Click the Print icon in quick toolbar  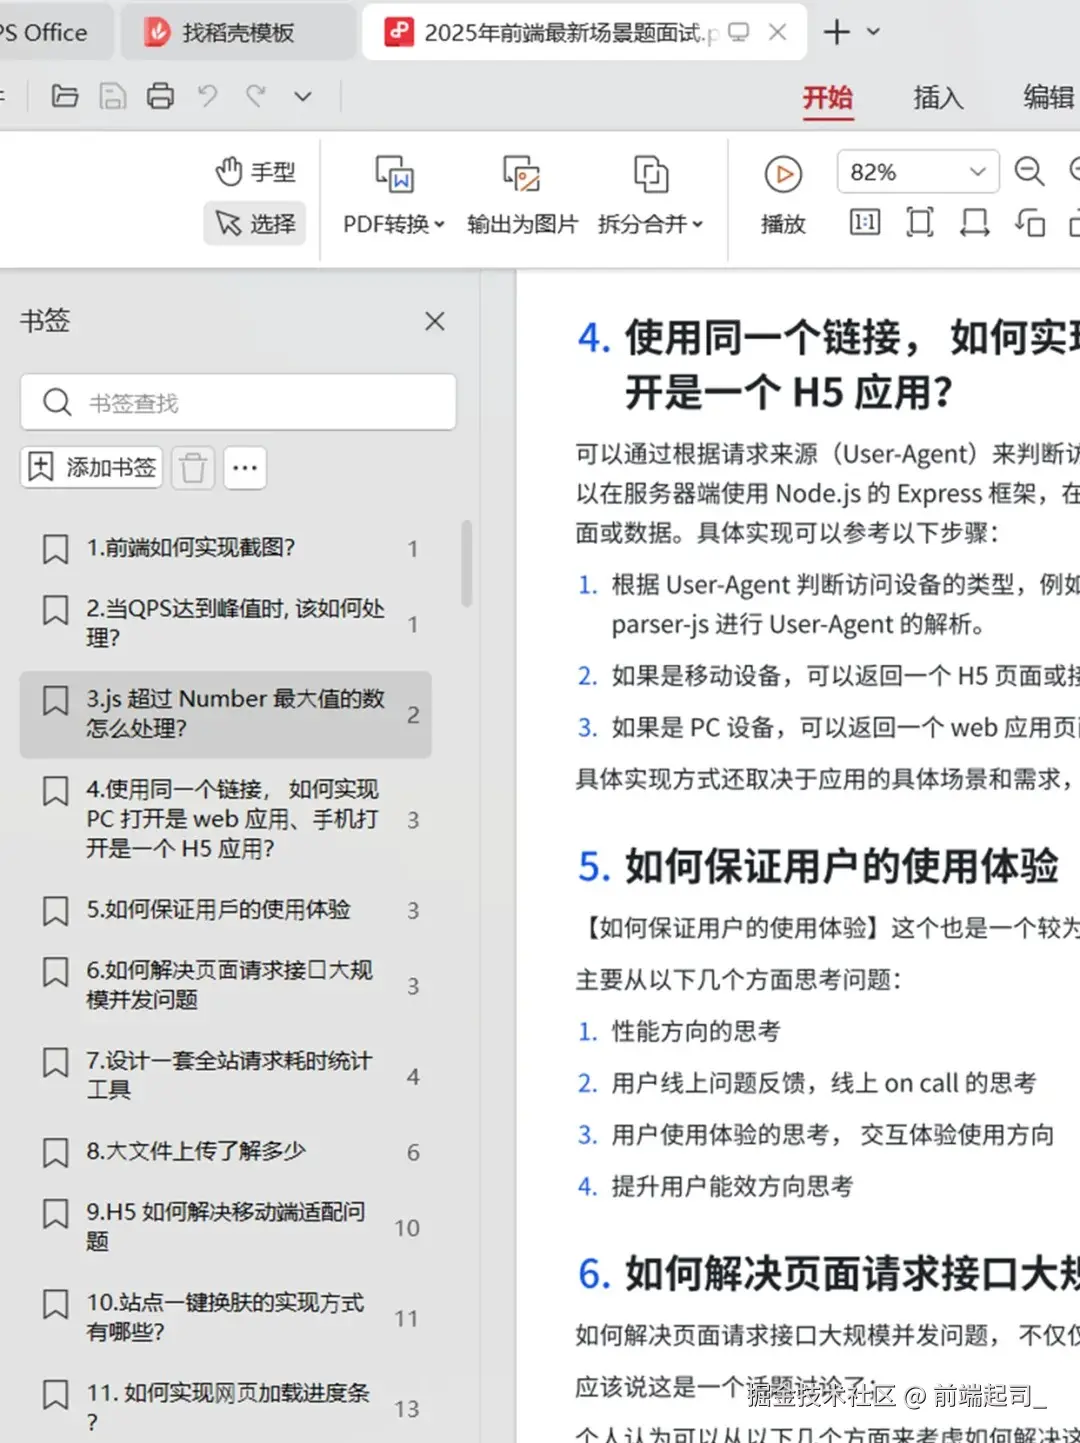click(x=160, y=97)
